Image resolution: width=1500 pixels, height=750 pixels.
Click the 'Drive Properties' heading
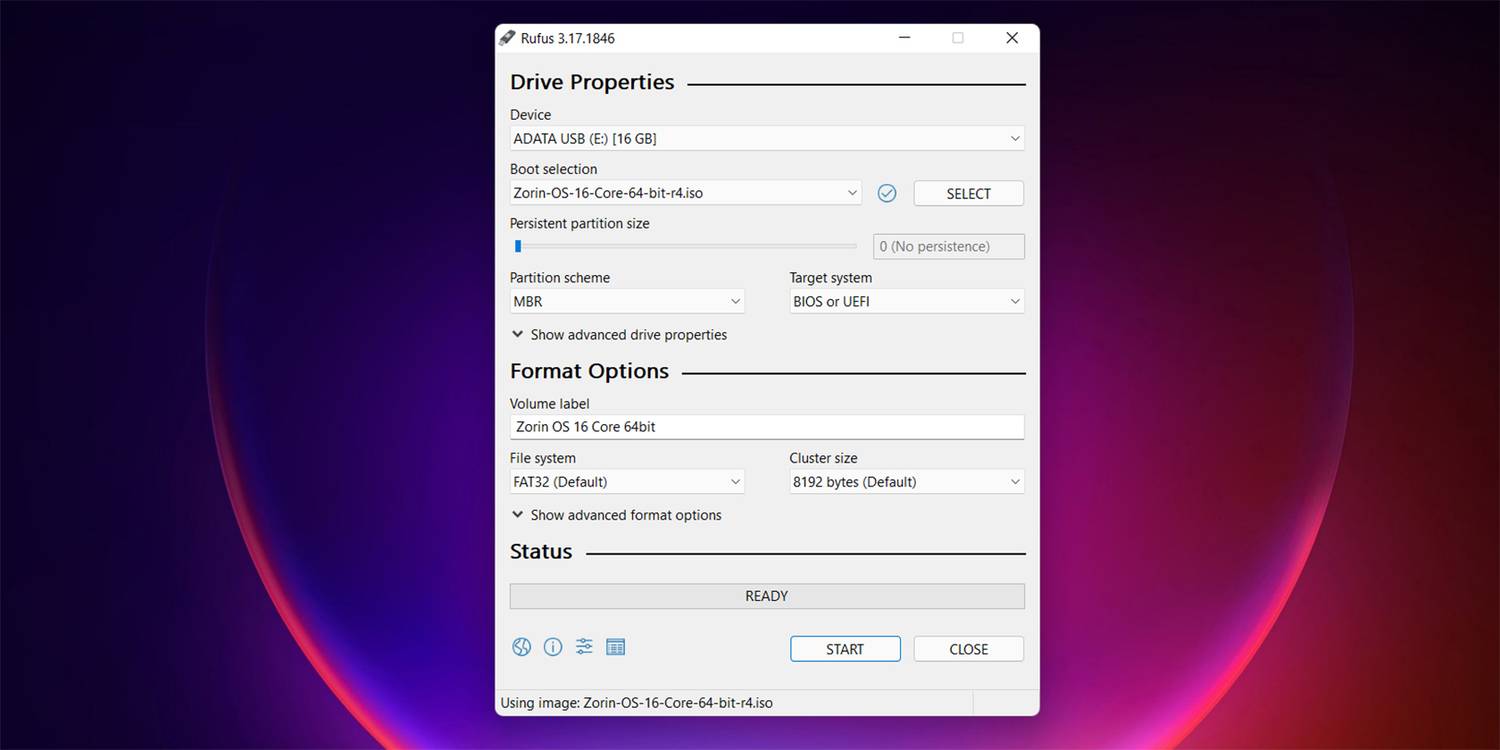click(x=592, y=83)
